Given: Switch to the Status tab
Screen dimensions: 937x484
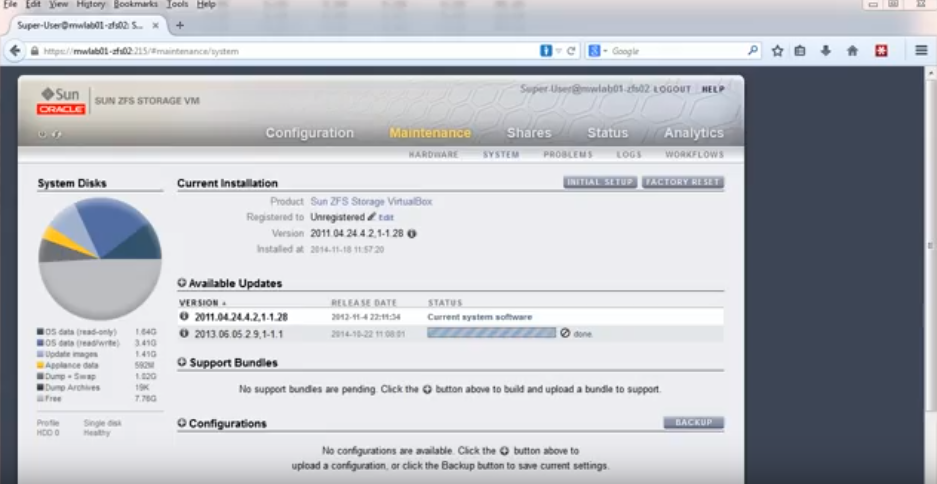Looking at the screenshot, I should point(608,133).
